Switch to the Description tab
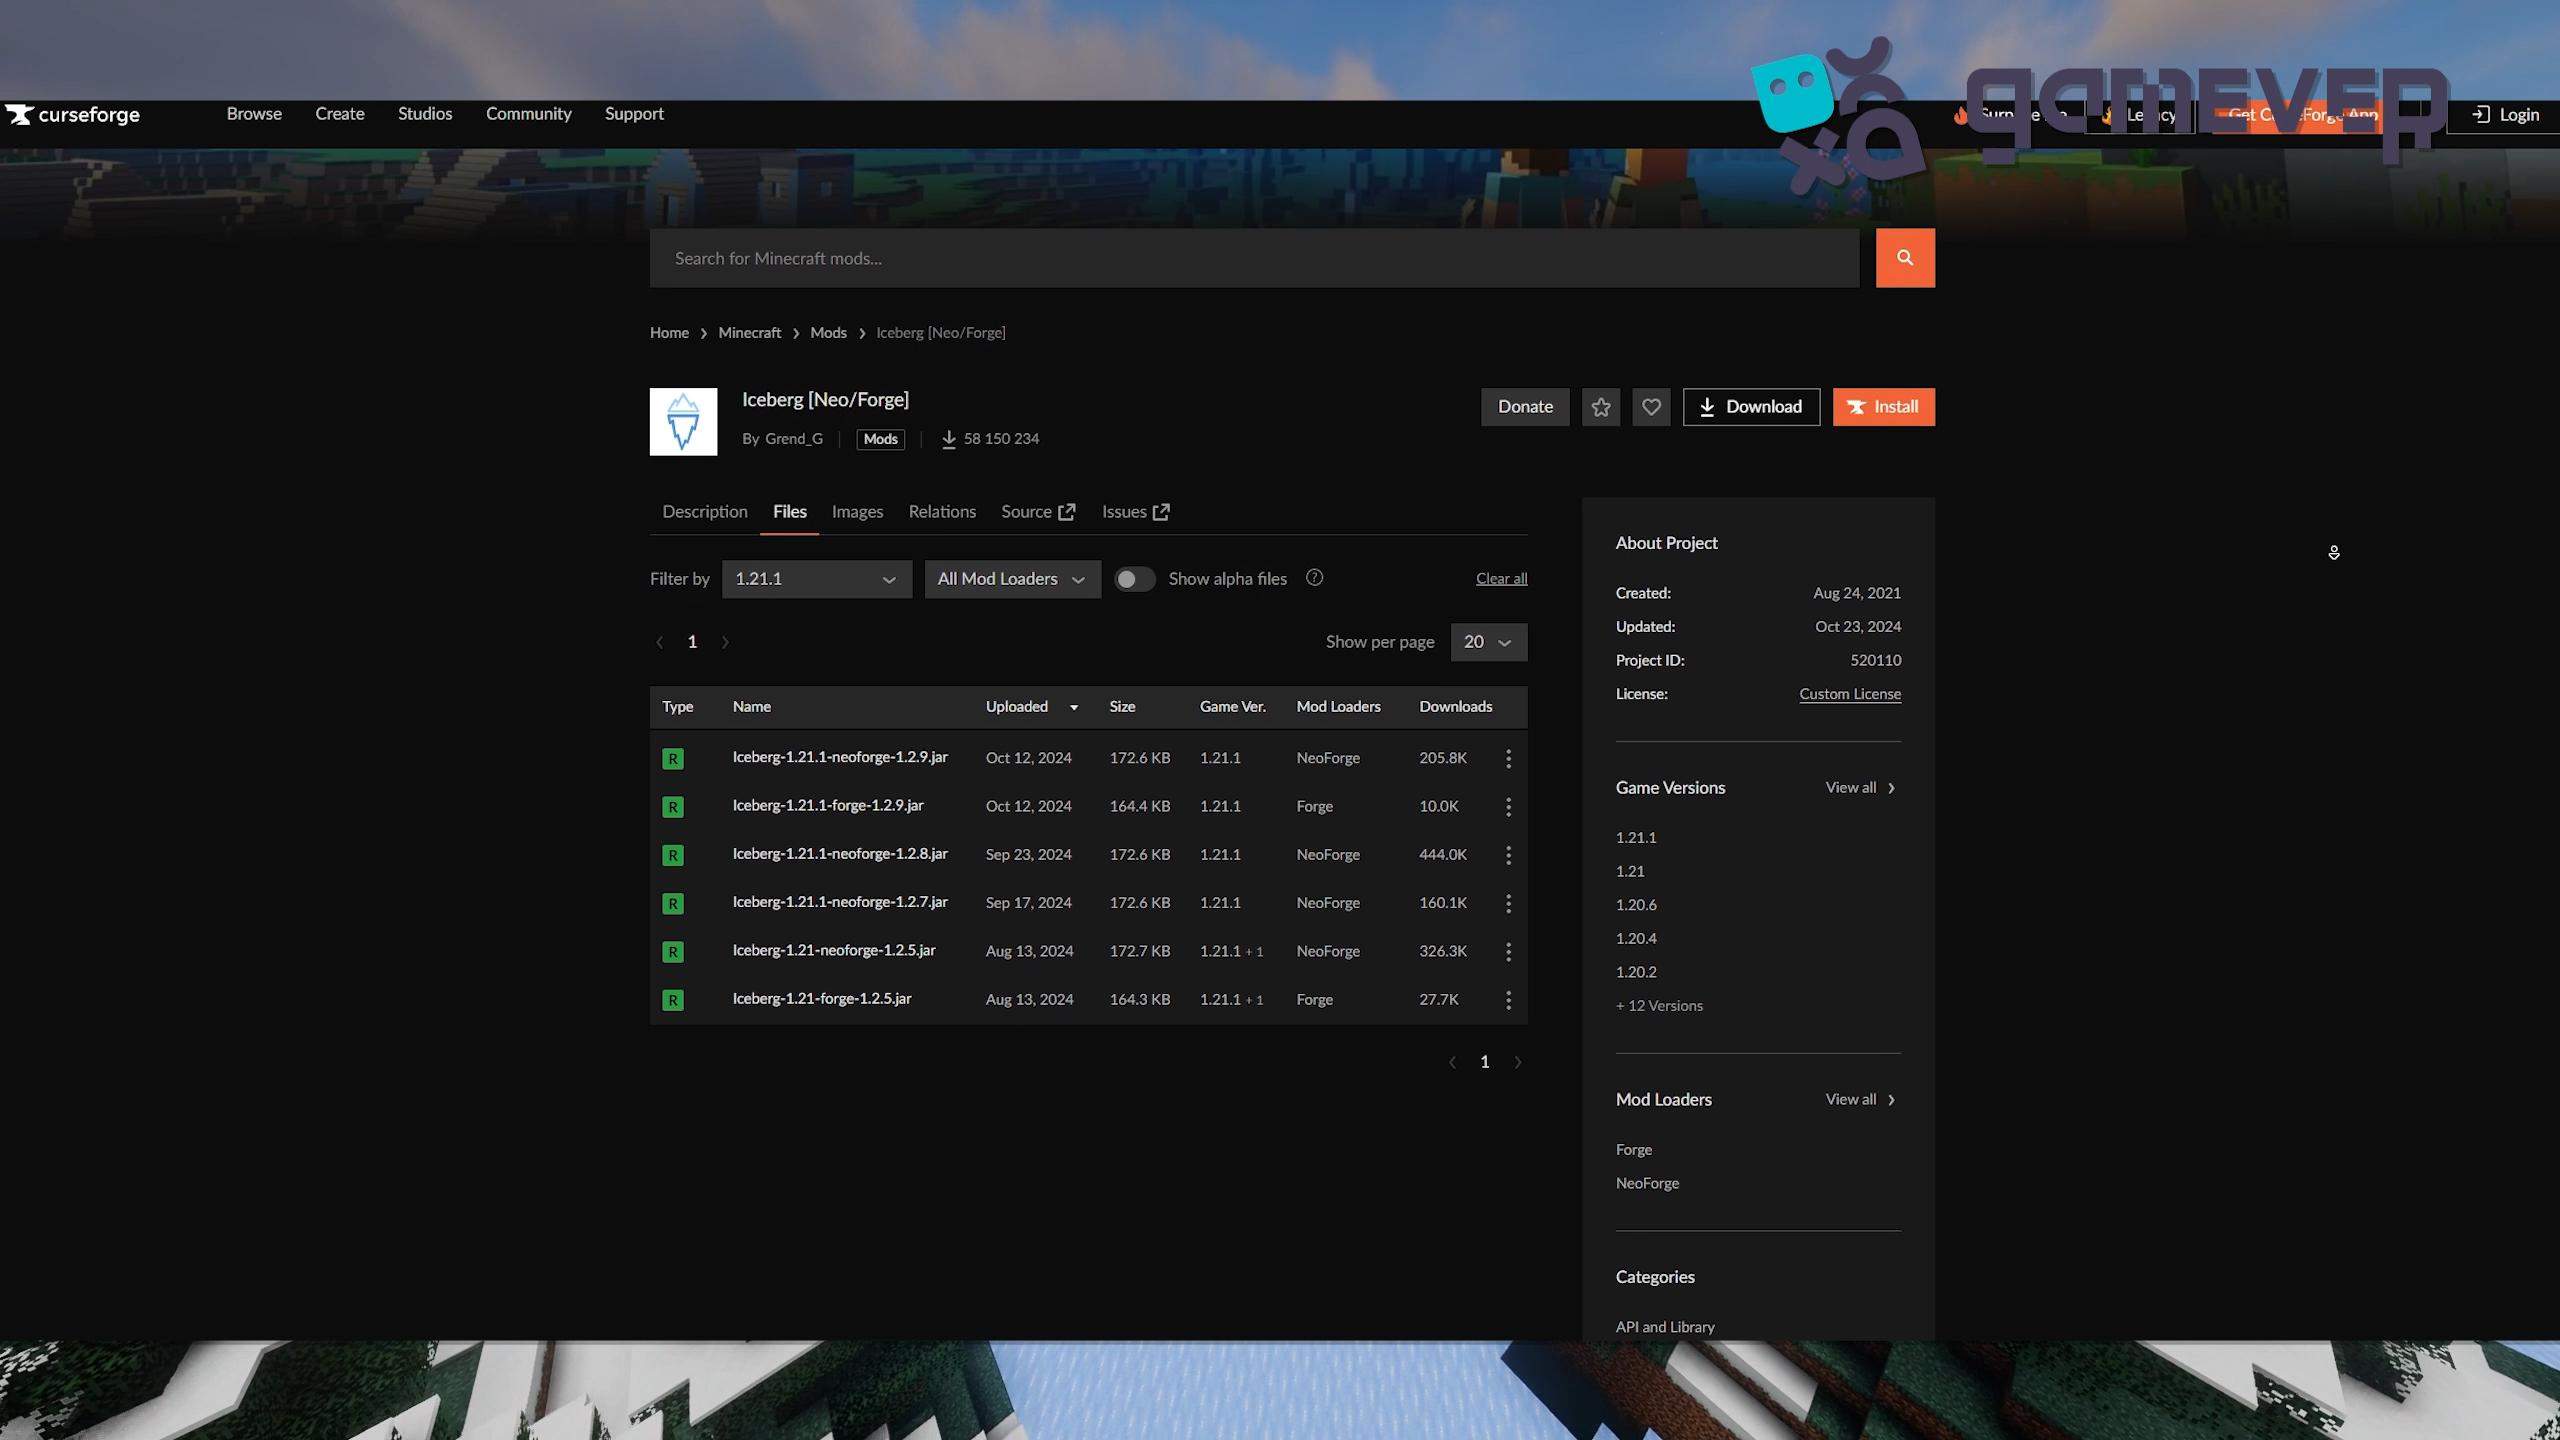2560x1440 pixels. tap(704, 511)
